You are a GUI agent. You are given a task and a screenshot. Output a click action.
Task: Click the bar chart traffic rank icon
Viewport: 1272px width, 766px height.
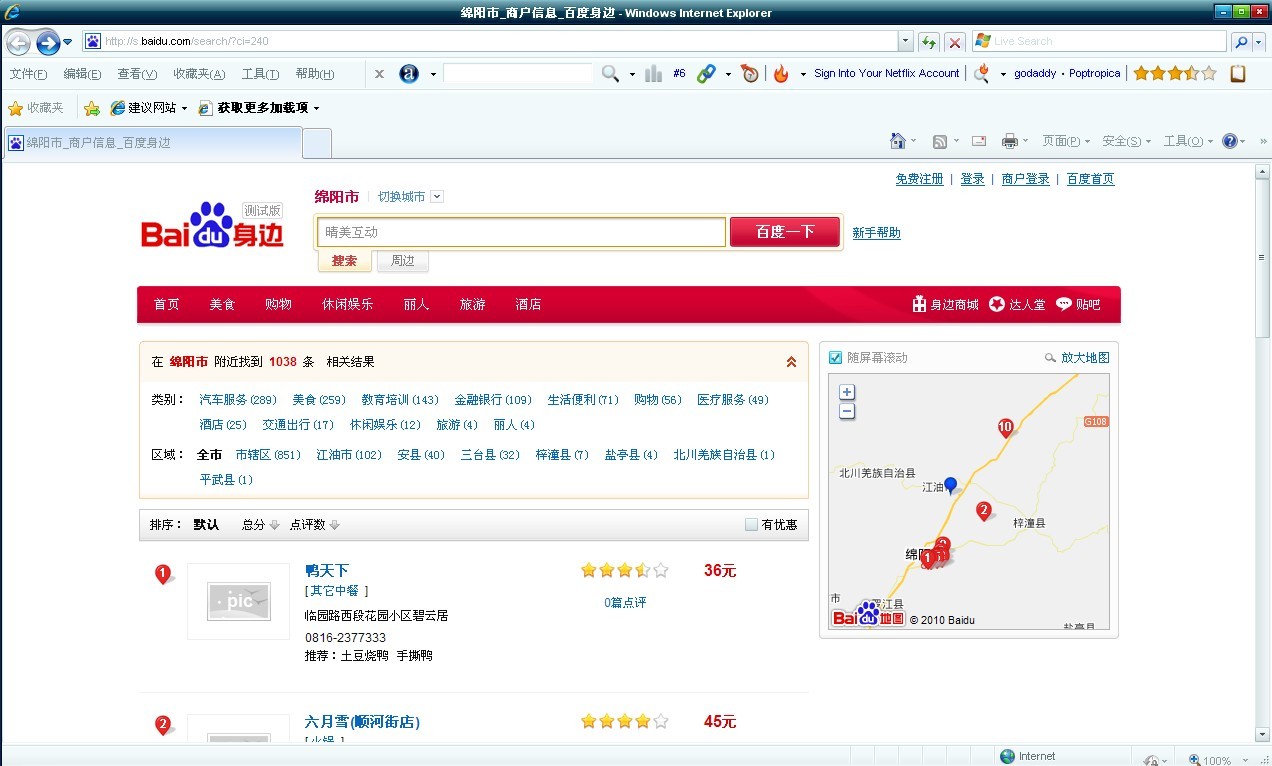pyautogui.click(x=654, y=73)
